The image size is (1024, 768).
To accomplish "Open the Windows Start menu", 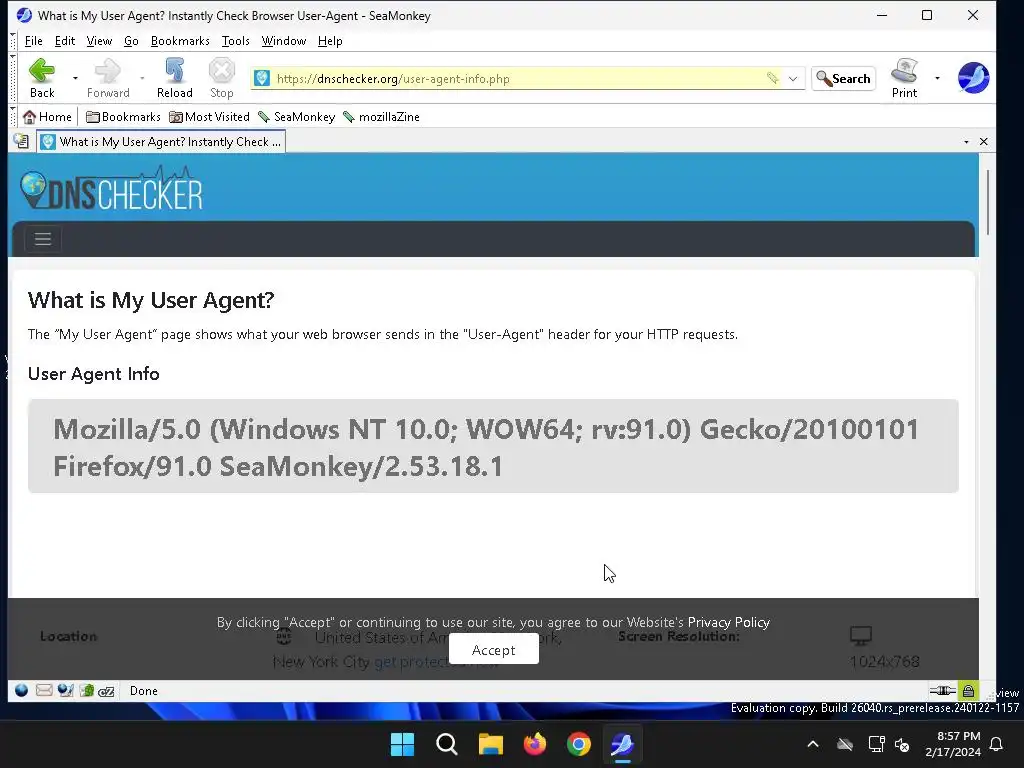I will (x=402, y=744).
